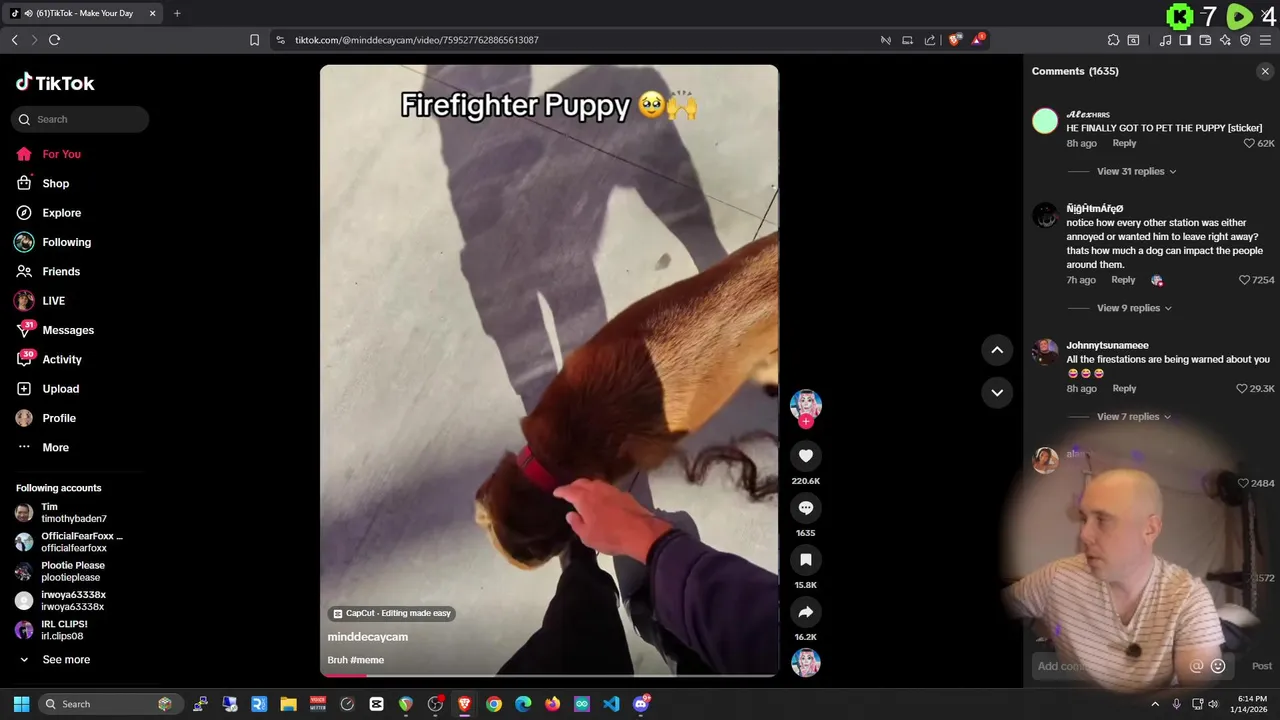The width and height of the screenshot is (1280, 720).
Task: Click the Brave Shields lion icon
Action: coord(955,40)
